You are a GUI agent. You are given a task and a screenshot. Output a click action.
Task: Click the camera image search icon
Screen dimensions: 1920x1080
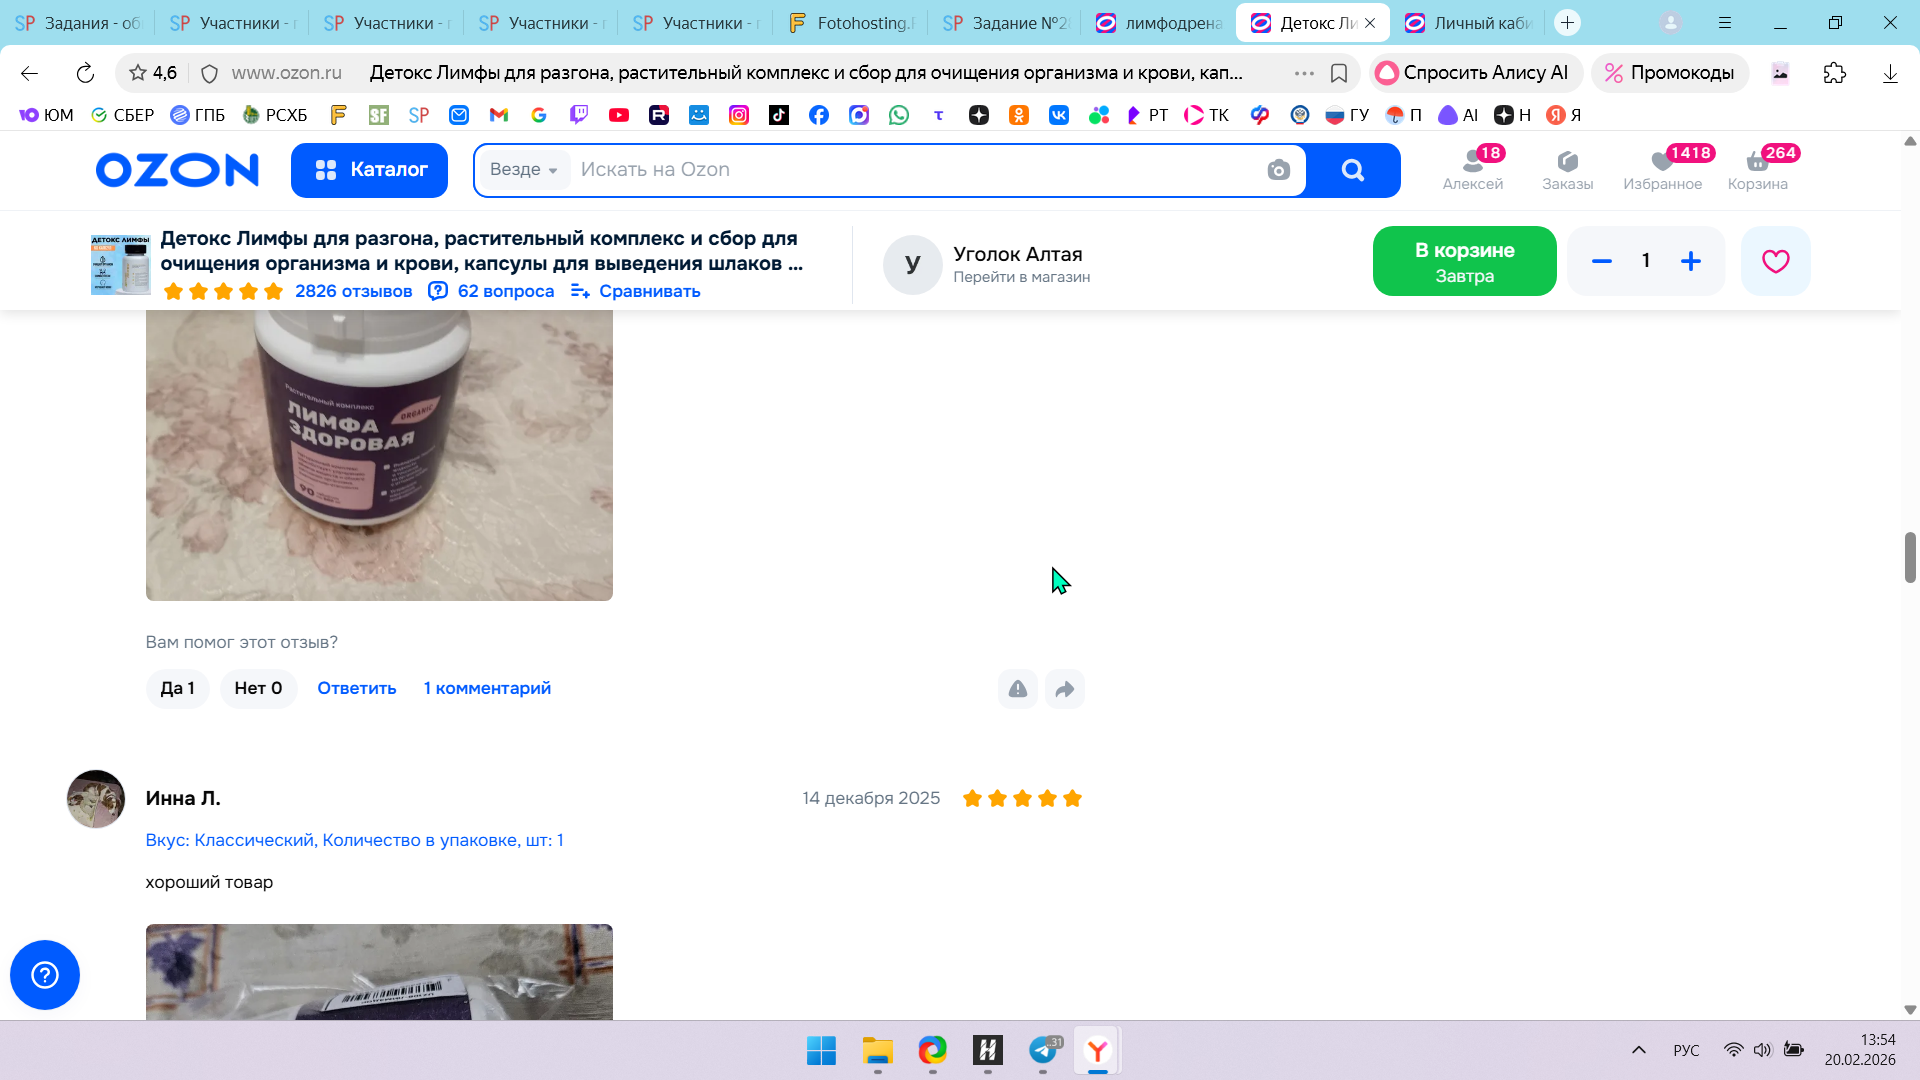pos(1278,170)
